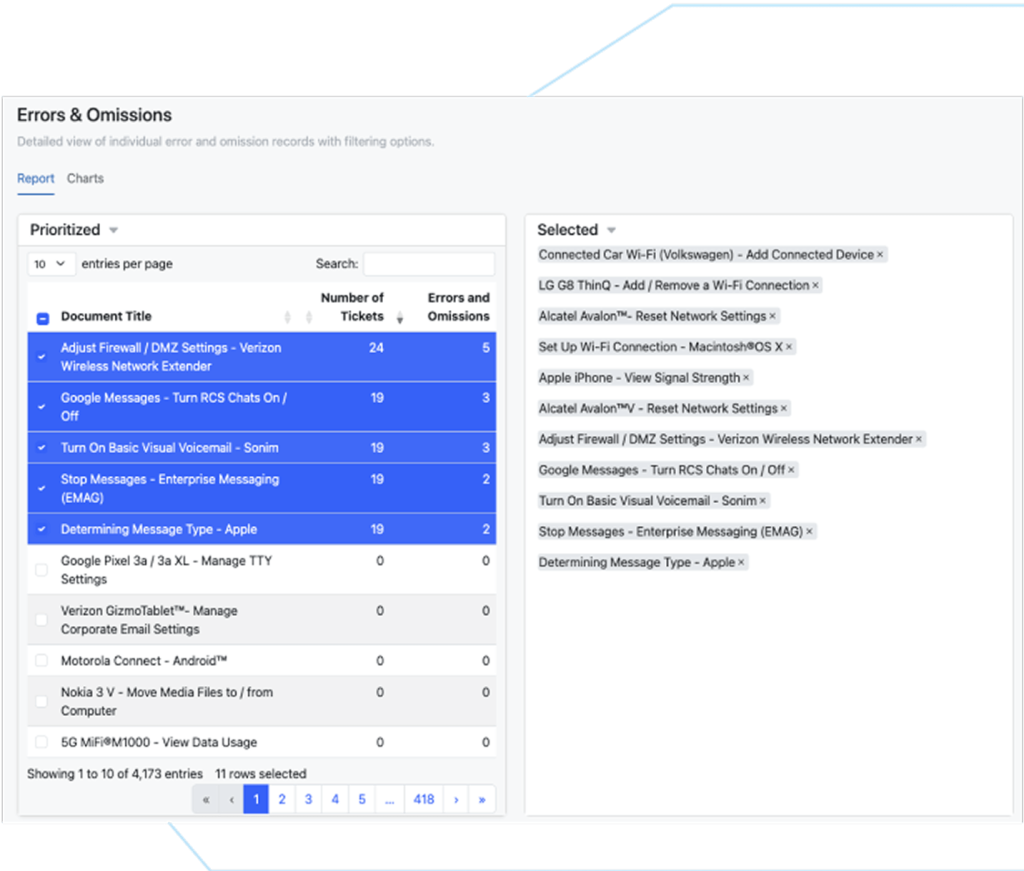Open the entries per page dropdown
This screenshot has height=871, width=1024.
point(52,264)
